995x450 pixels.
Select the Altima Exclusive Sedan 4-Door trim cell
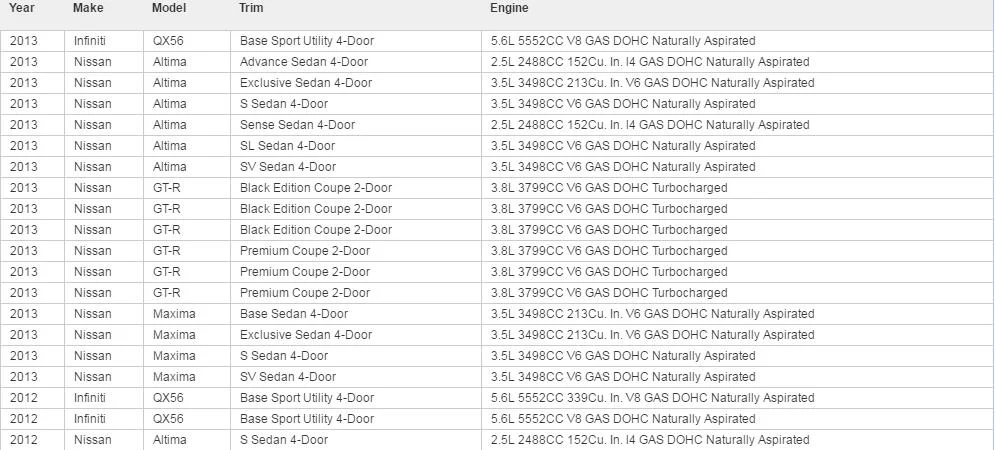[356, 83]
